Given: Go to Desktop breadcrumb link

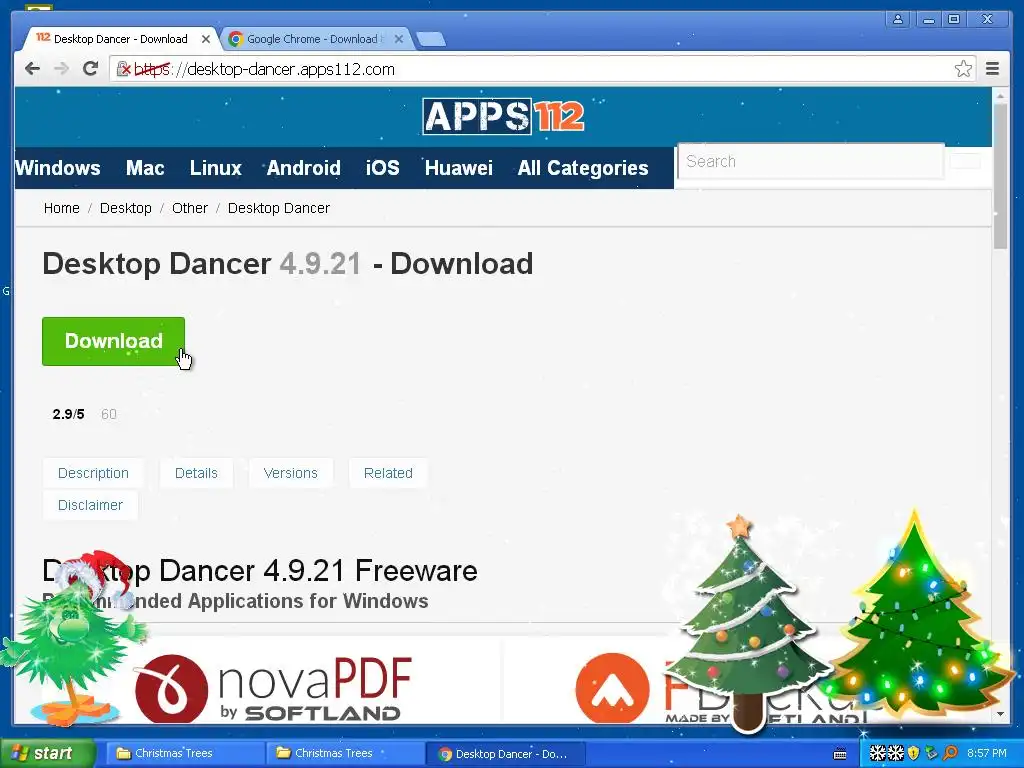Looking at the screenshot, I should pyautogui.click(x=125, y=208).
